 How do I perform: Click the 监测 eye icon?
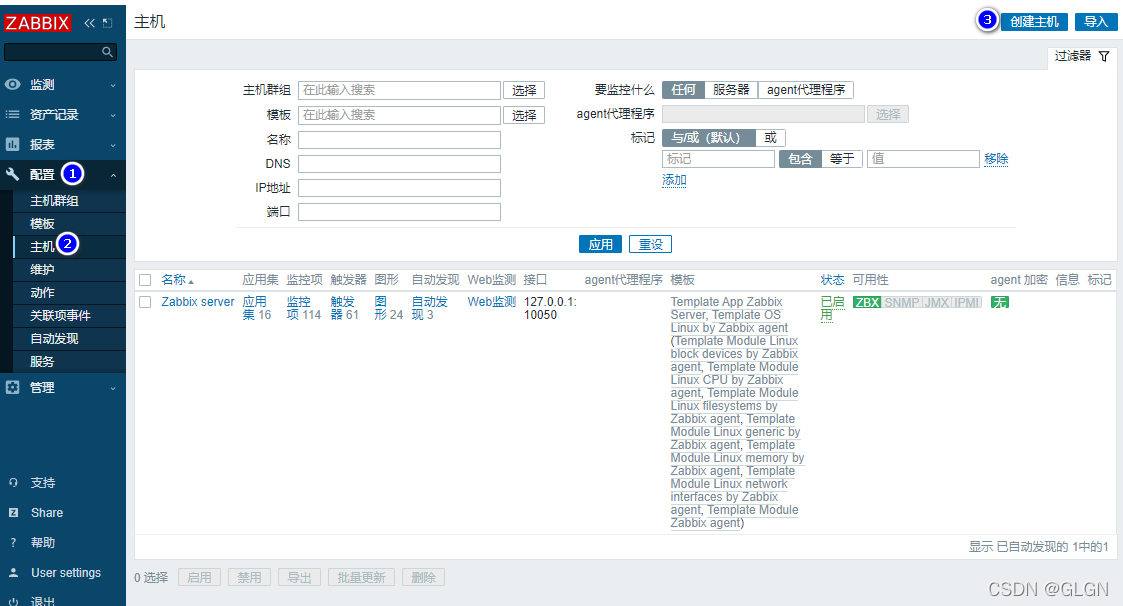click(13, 85)
